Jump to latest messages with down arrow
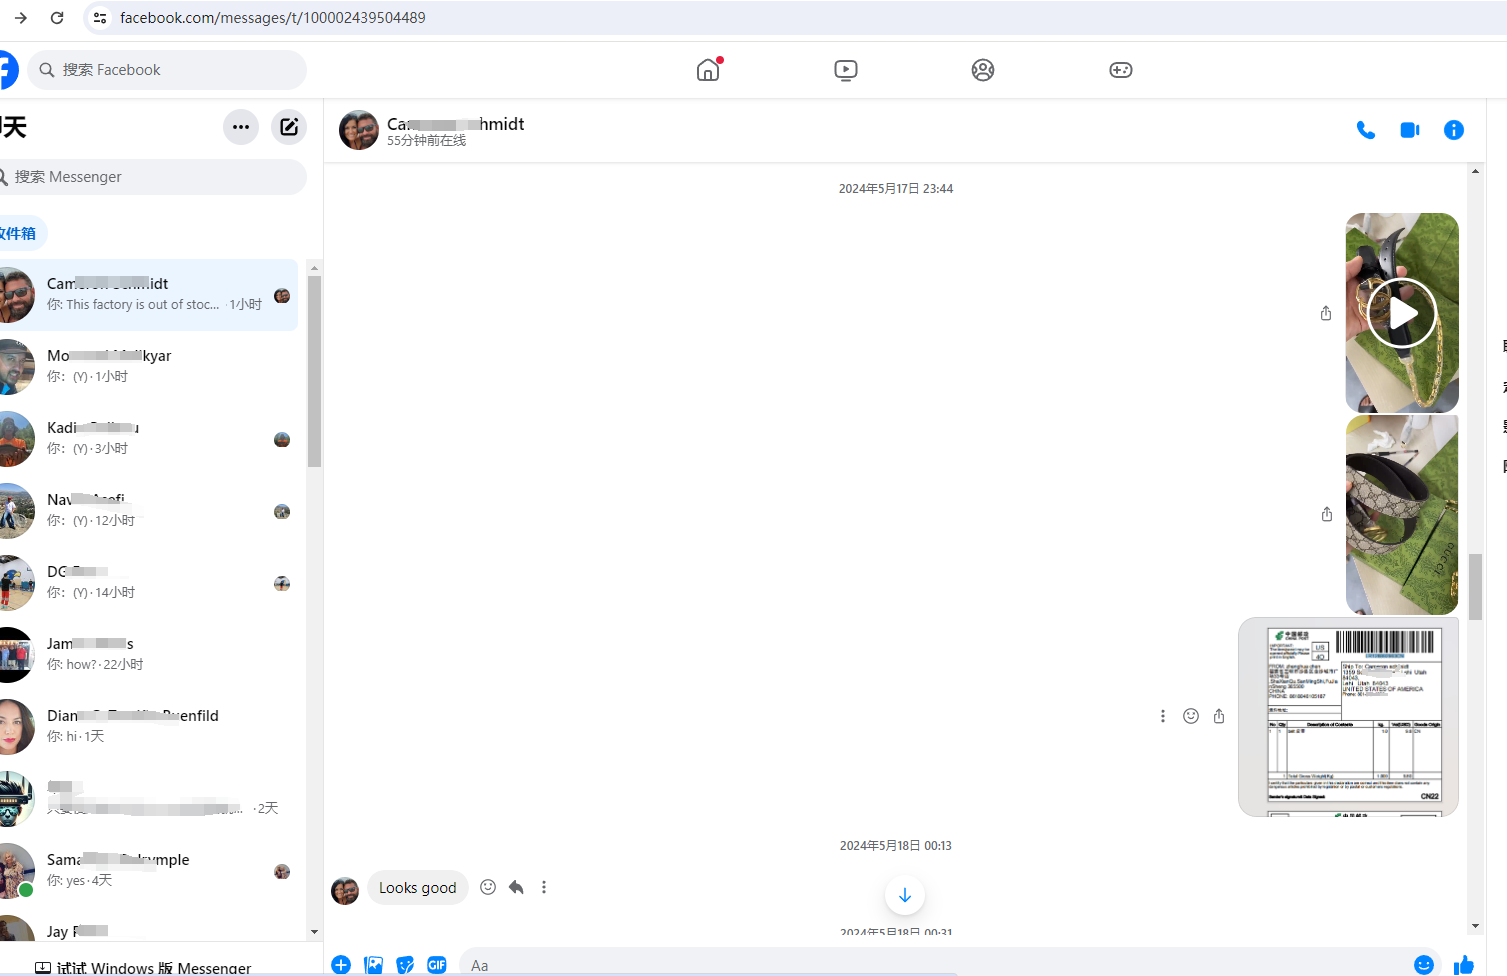Screen dimensions: 1507x976 pos(904,895)
